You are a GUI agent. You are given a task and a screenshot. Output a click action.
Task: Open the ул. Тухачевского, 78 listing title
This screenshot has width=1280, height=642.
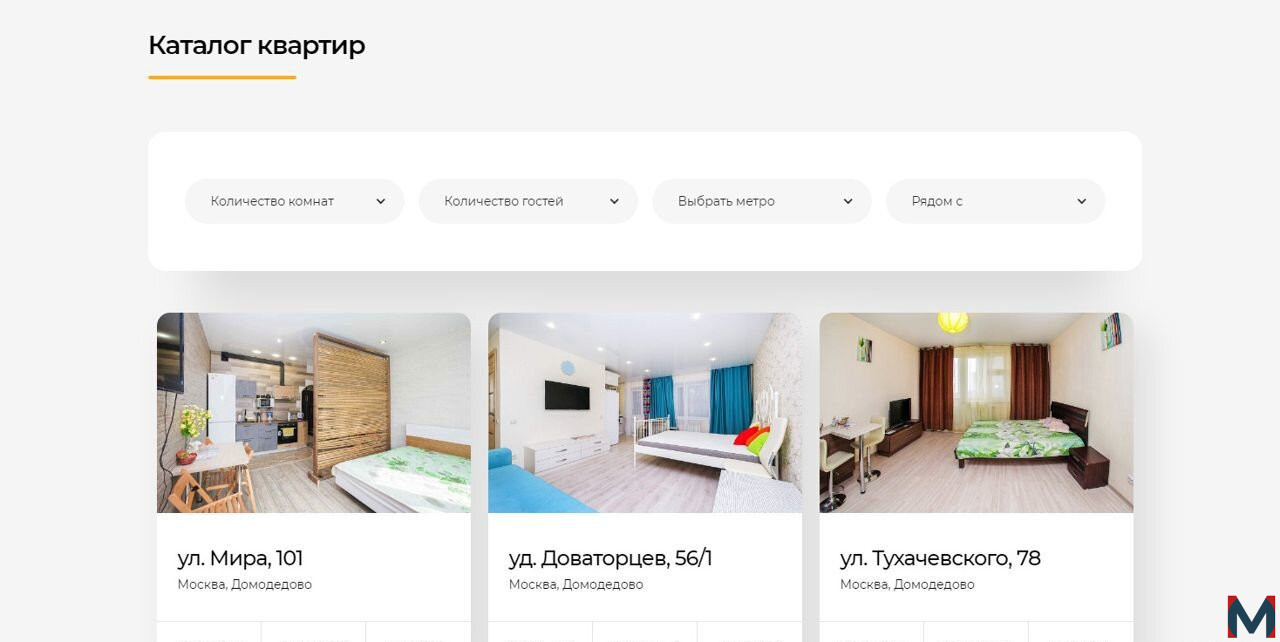tap(940, 558)
